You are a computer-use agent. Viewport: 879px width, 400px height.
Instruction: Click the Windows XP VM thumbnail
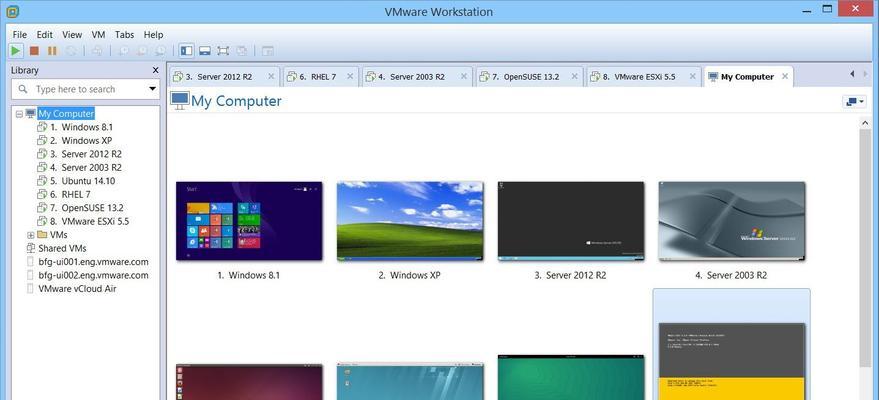410,221
